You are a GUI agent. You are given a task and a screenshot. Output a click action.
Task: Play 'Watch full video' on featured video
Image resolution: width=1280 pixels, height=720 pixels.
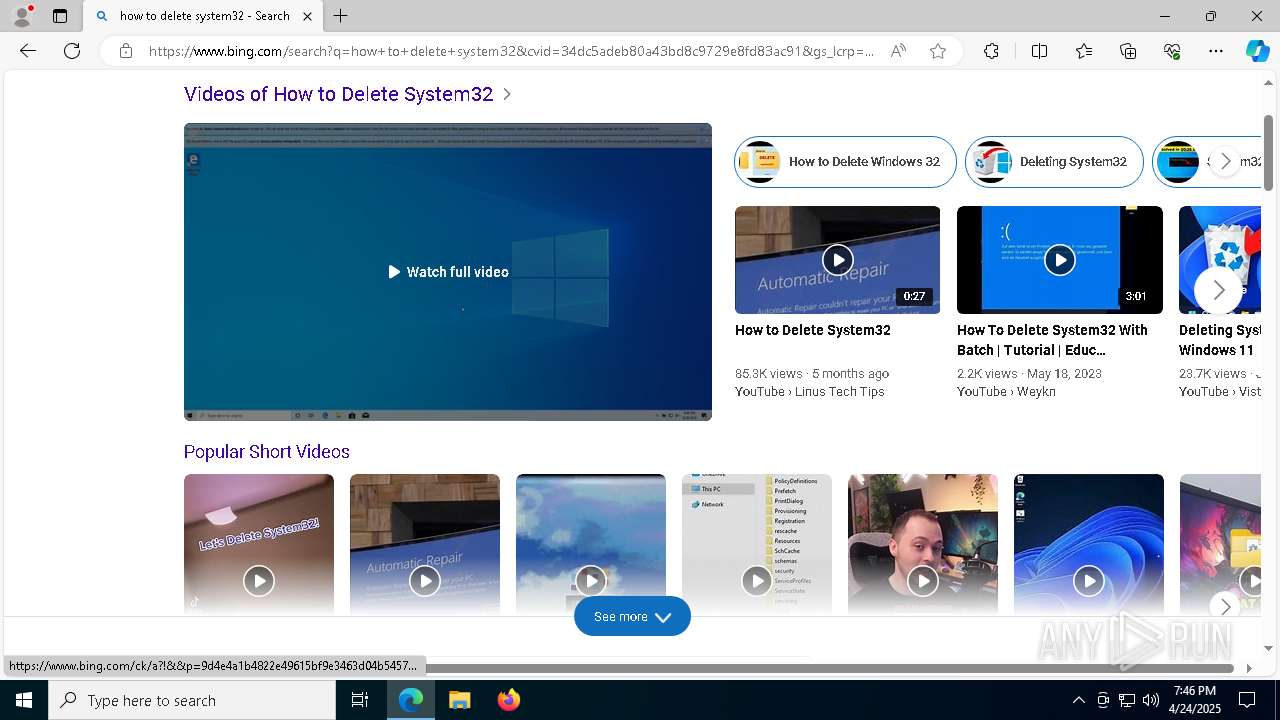point(448,272)
